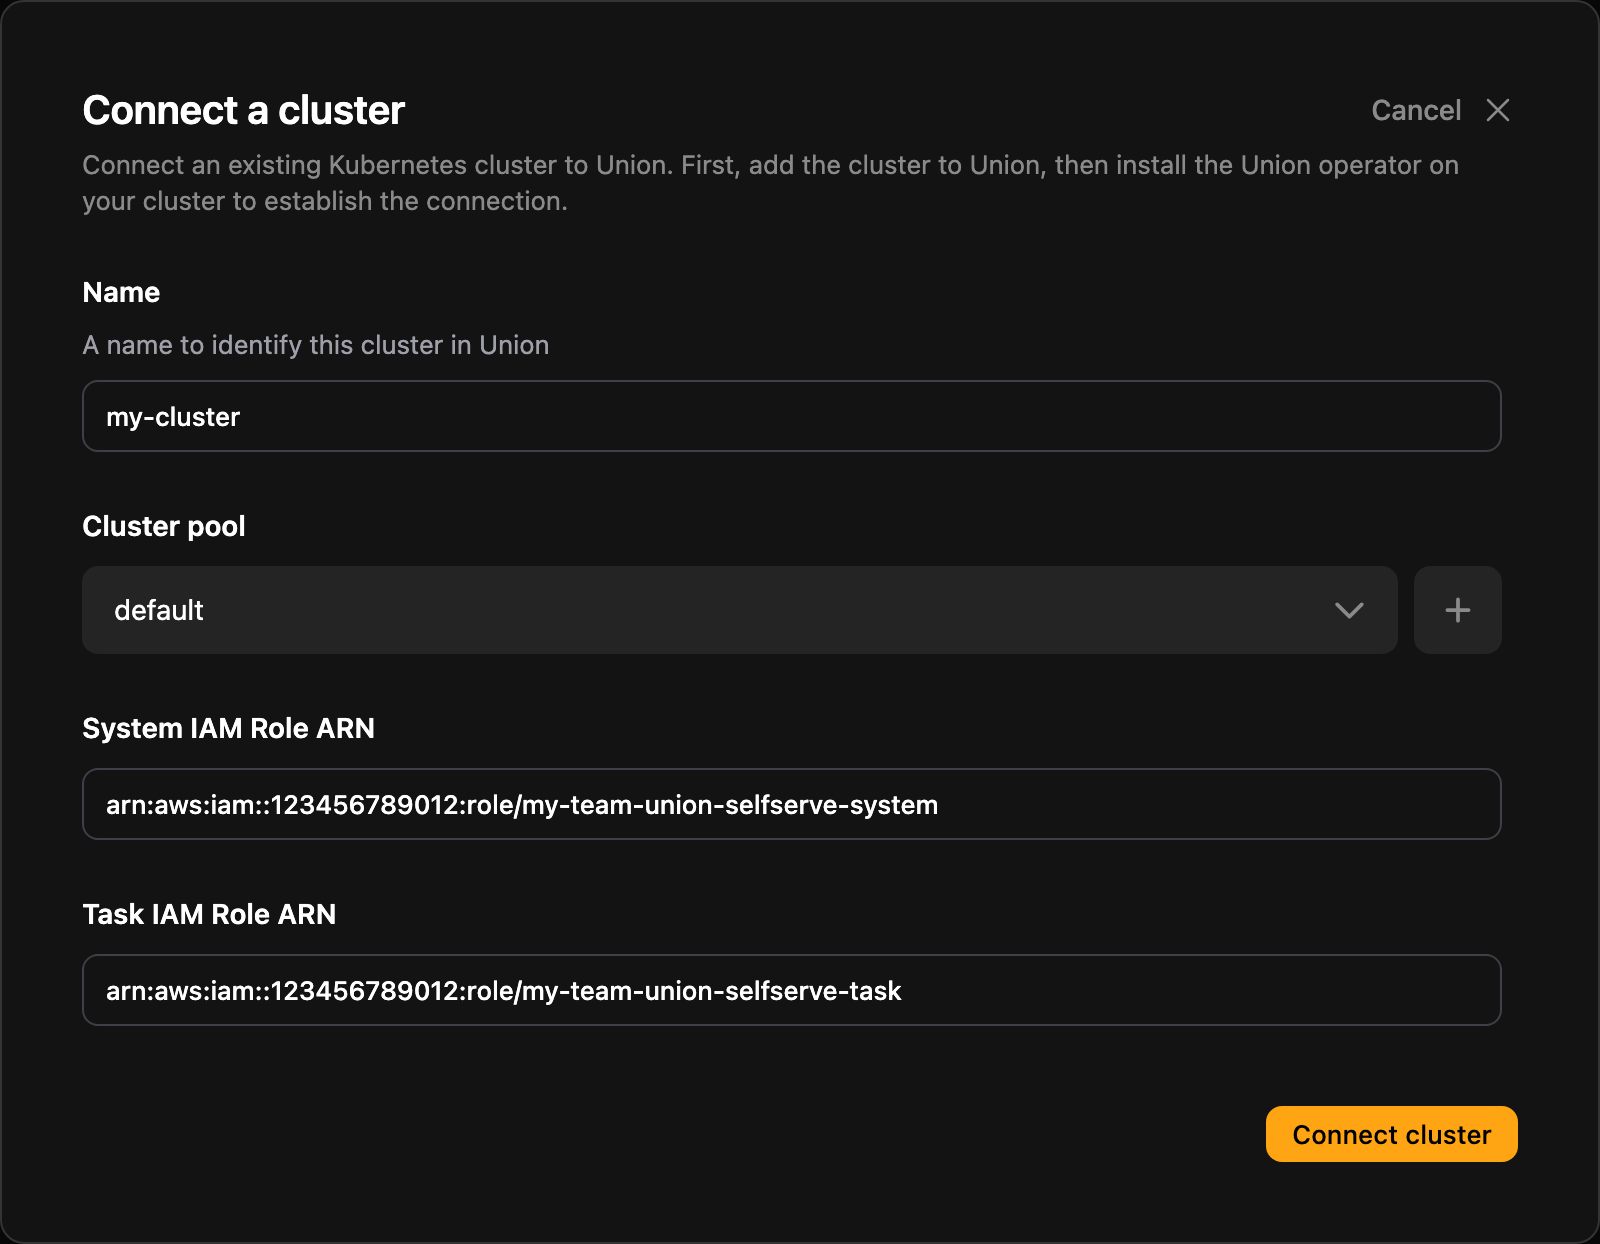Click the Task IAM Role ARN input field
1600x1244 pixels.
tap(791, 990)
